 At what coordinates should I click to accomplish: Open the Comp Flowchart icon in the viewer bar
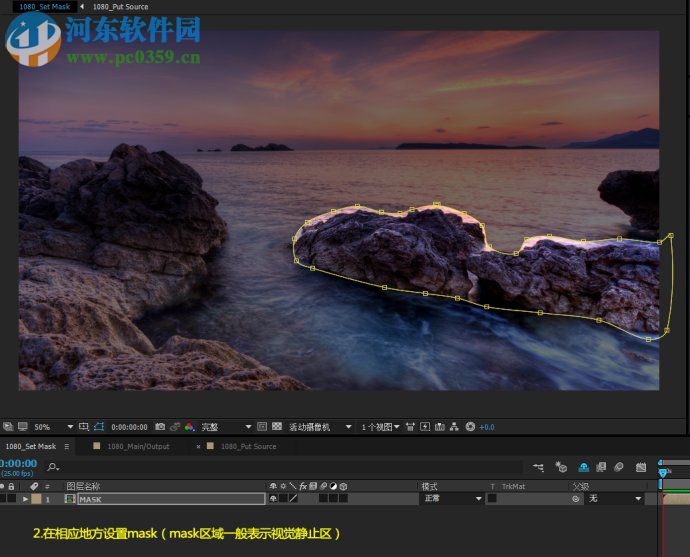pos(454,426)
